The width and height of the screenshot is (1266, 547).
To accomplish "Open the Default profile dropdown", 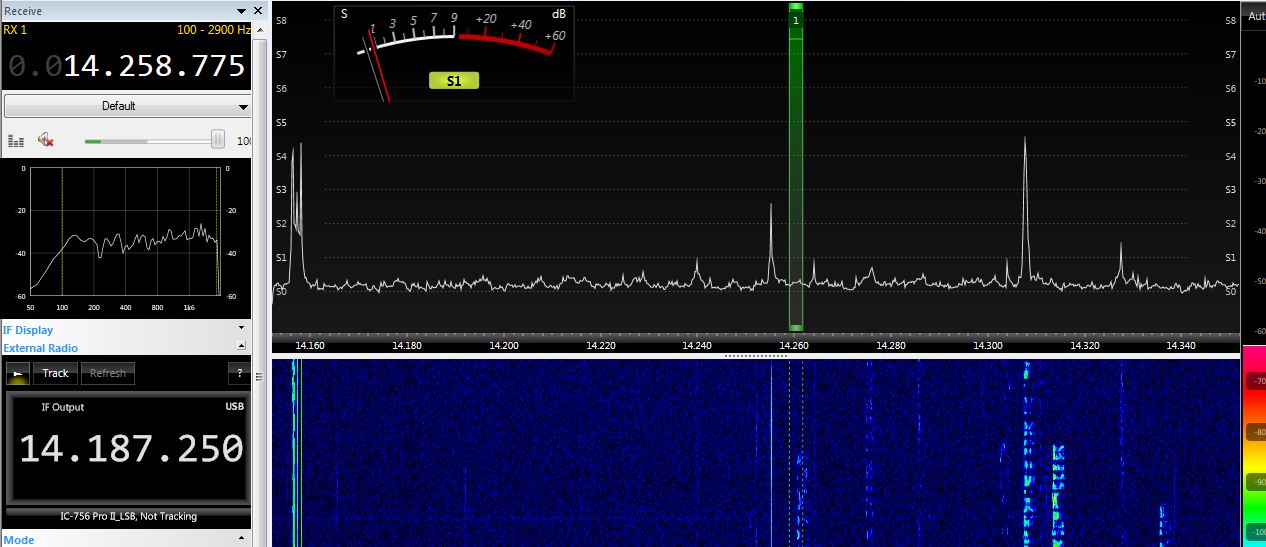I will click(127, 106).
